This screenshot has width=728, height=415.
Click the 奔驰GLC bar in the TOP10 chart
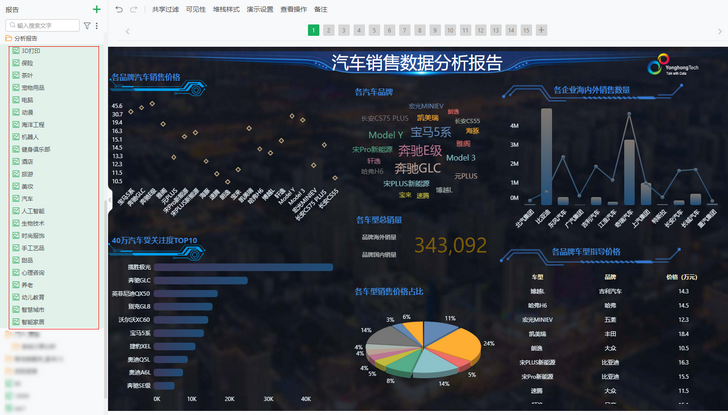point(201,280)
